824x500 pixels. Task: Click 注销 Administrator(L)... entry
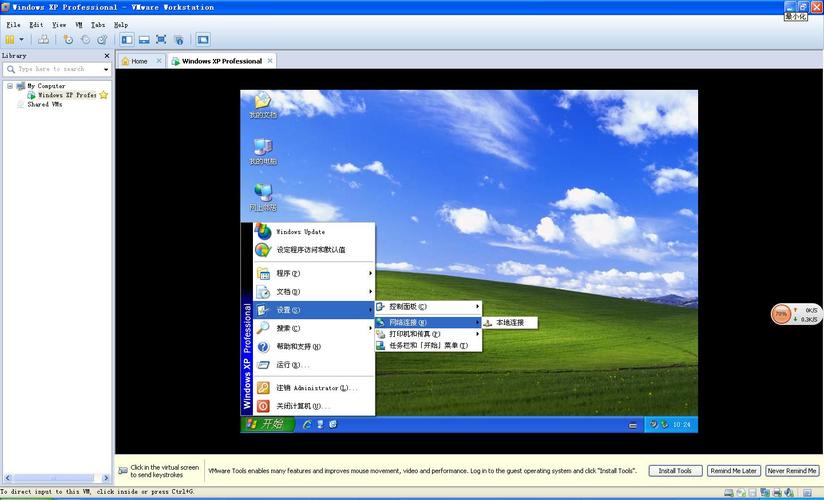pos(314,388)
